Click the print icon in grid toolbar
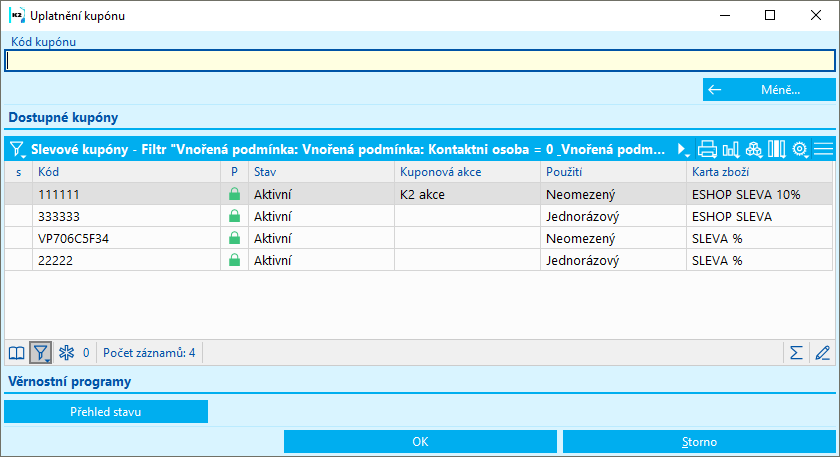840x457 pixels. click(x=707, y=149)
